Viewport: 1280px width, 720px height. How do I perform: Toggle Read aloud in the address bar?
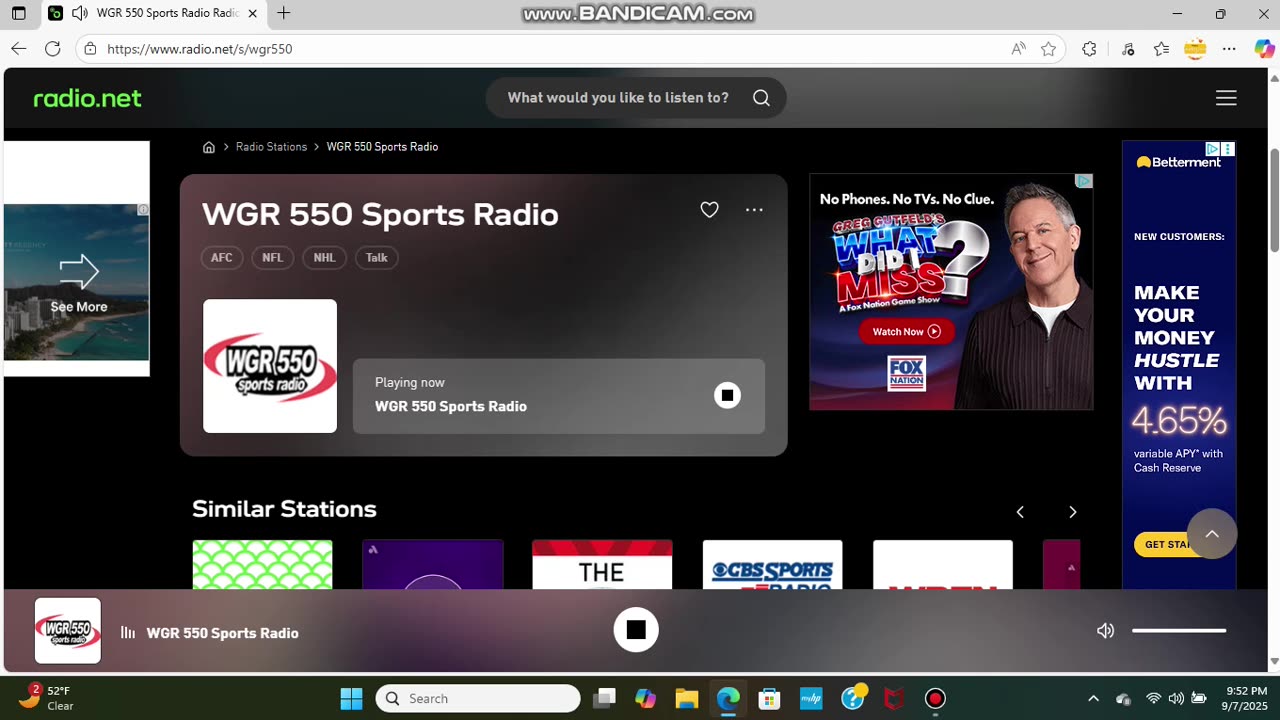(1018, 48)
